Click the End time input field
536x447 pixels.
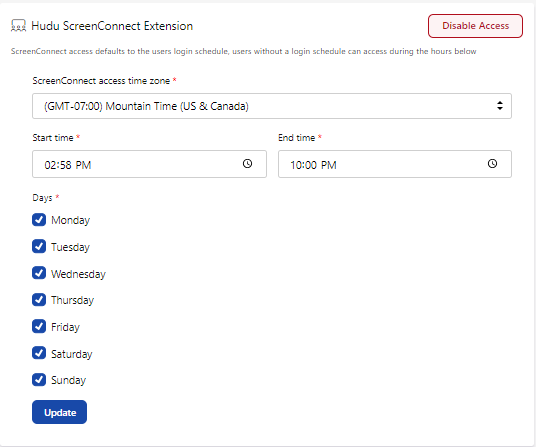[x=395, y=164]
